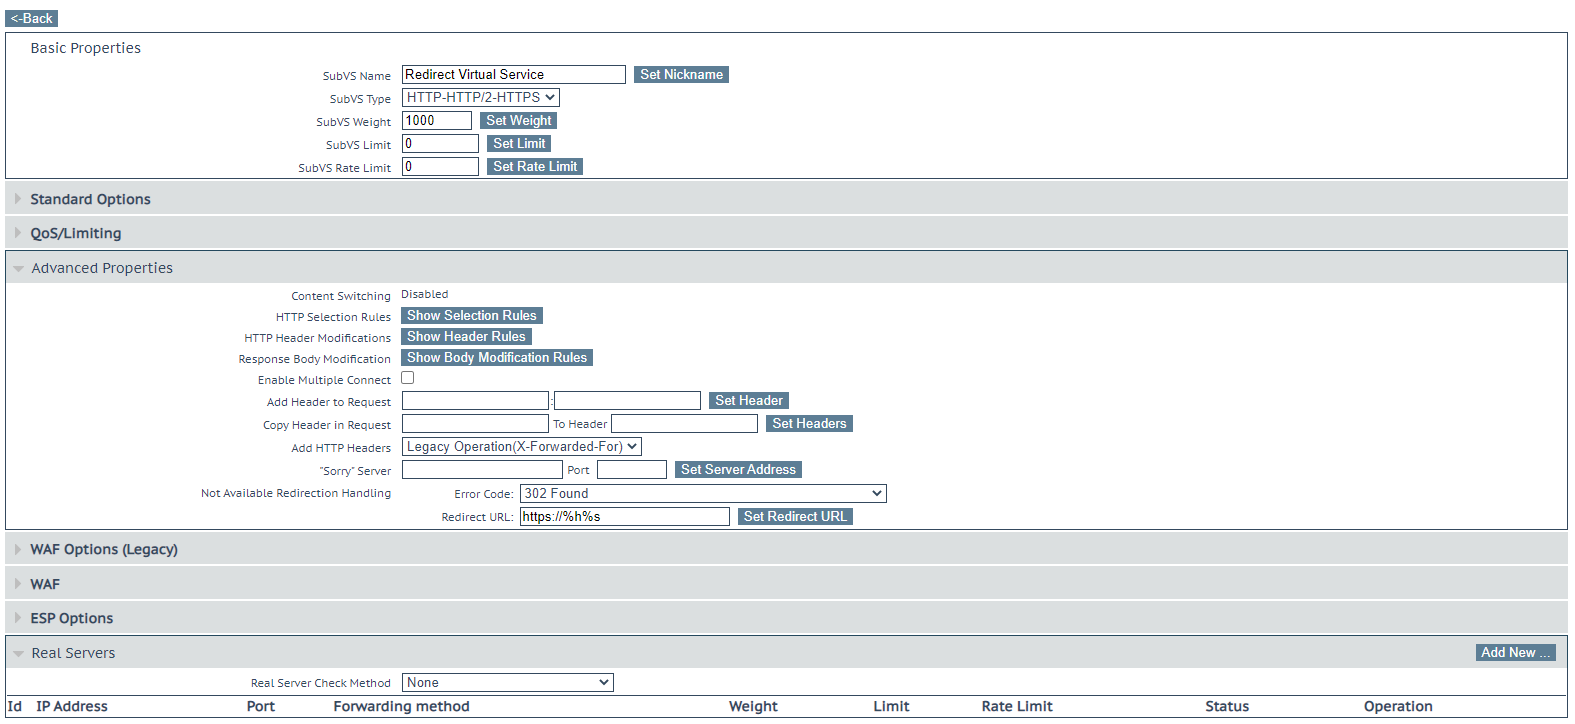Click the Set Redirect URL button
Screen dimensions: 1575x724
pyautogui.click(x=795, y=517)
